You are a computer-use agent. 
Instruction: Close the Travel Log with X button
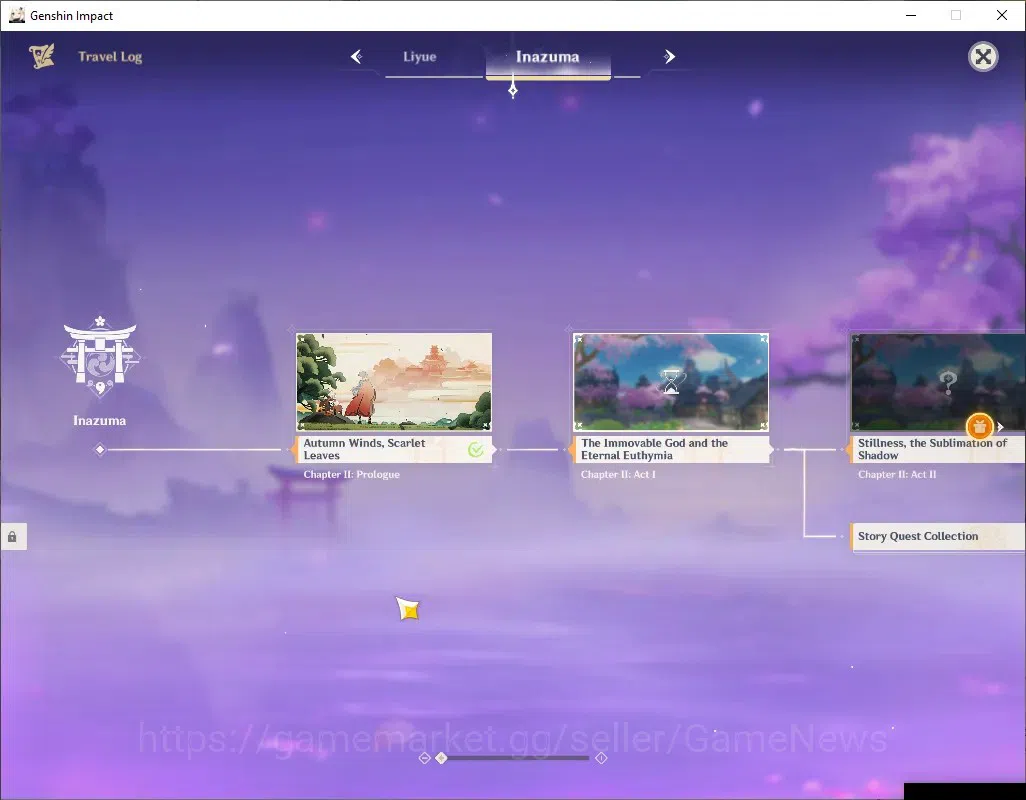pyautogui.click(x=983, y=56)
